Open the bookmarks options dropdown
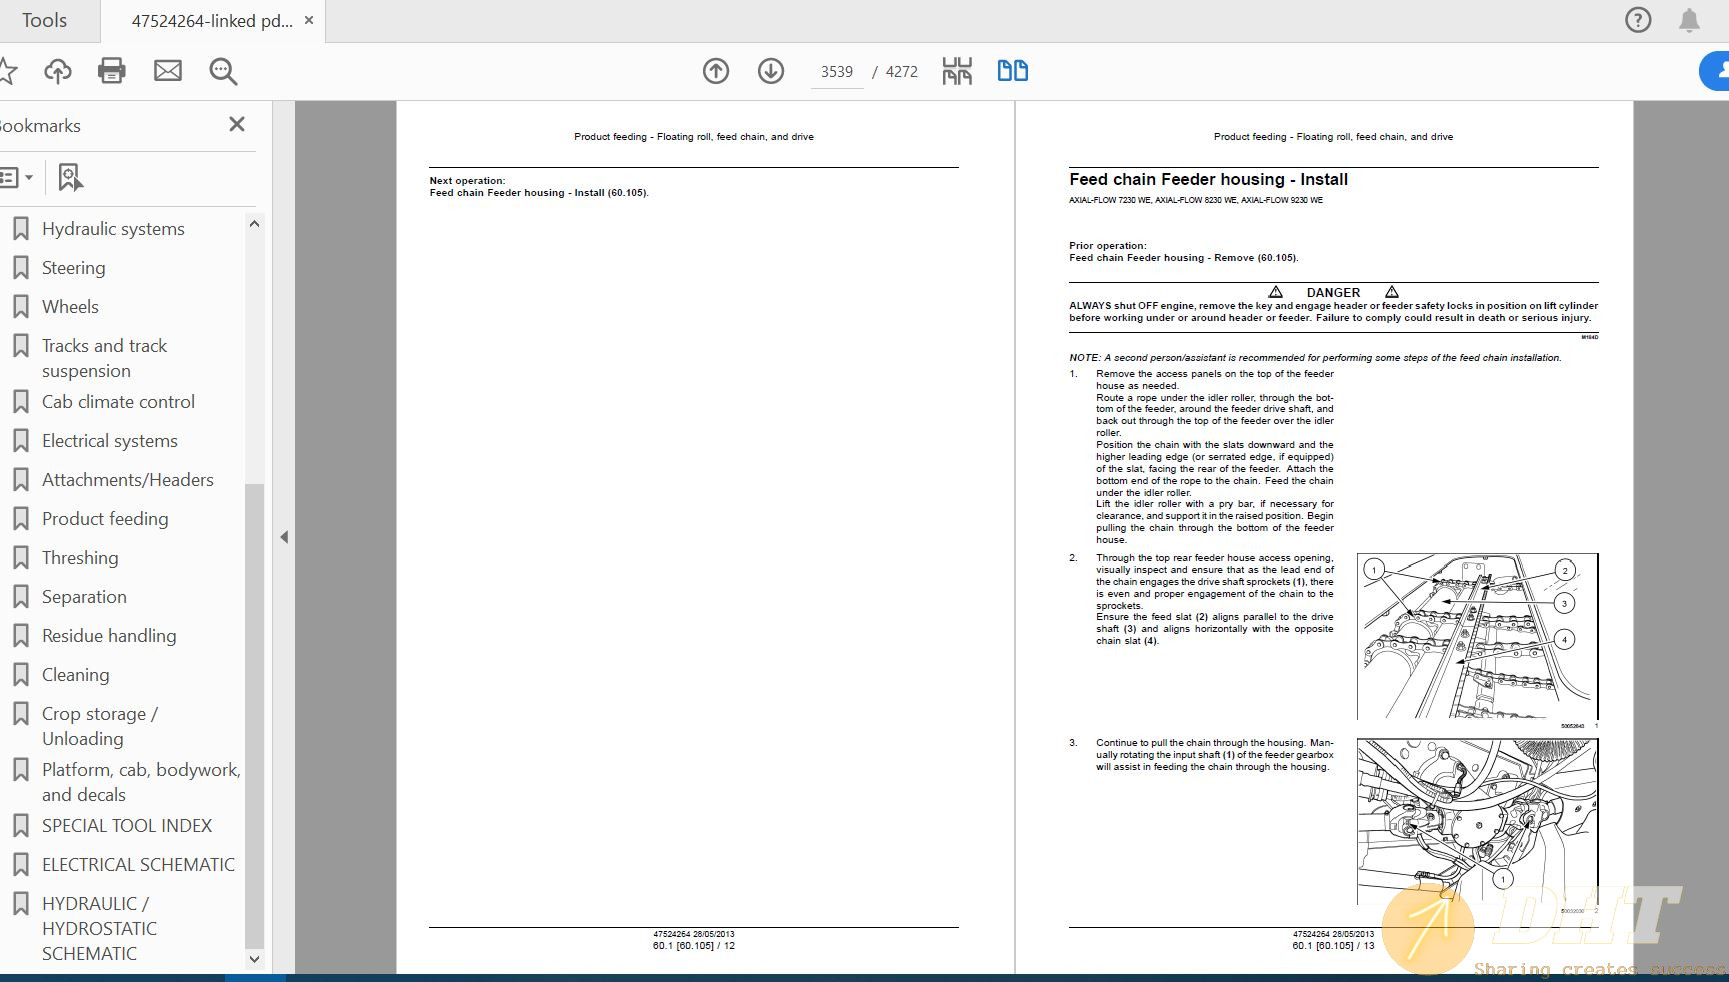 [x=16, y=178]
